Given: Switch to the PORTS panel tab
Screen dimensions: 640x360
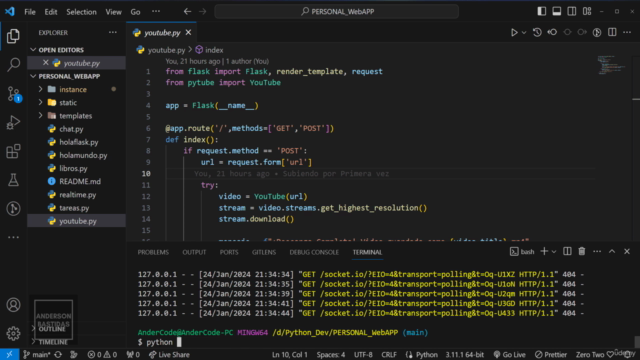Looking at the screenshot, I should coord(229,252).
